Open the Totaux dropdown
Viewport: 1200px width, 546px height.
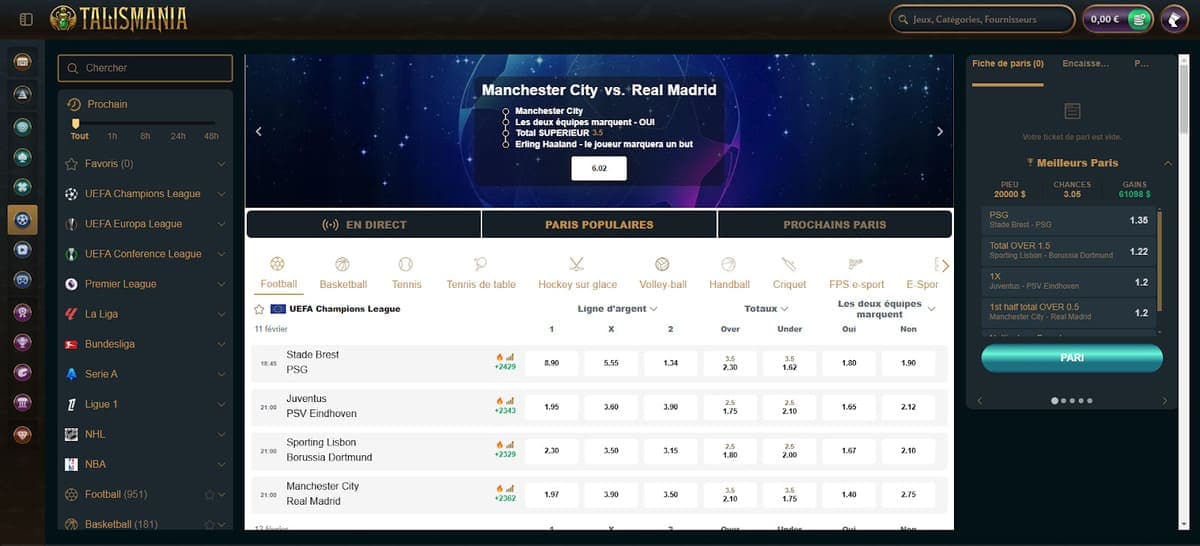[x=766, y=309]
